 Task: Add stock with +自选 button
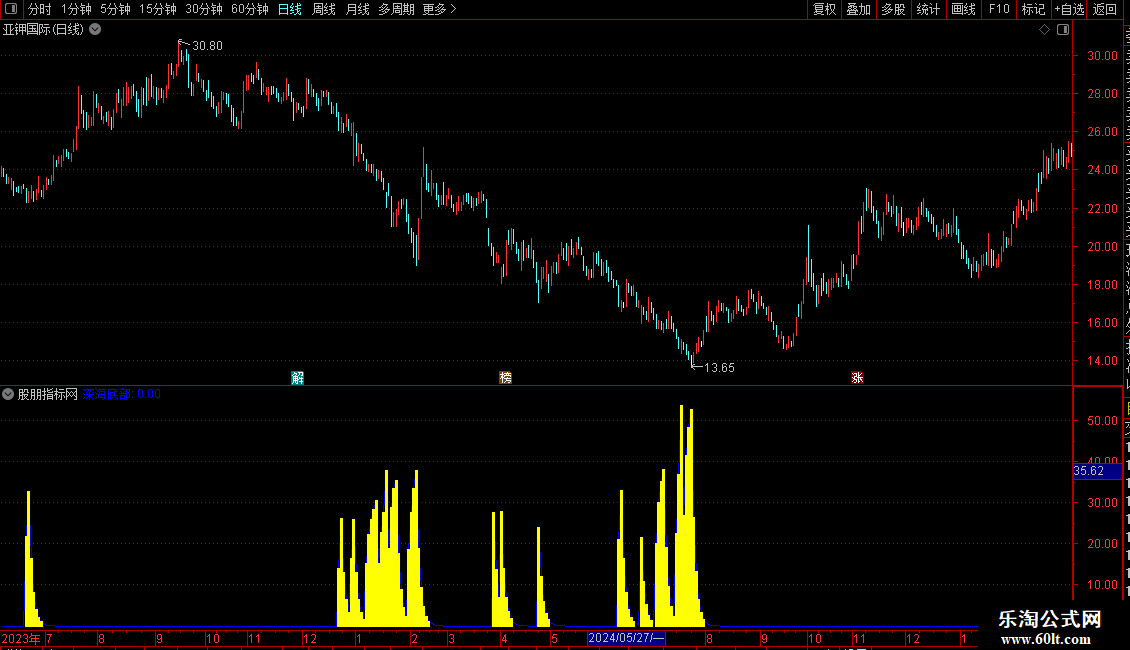[1069, 9]
